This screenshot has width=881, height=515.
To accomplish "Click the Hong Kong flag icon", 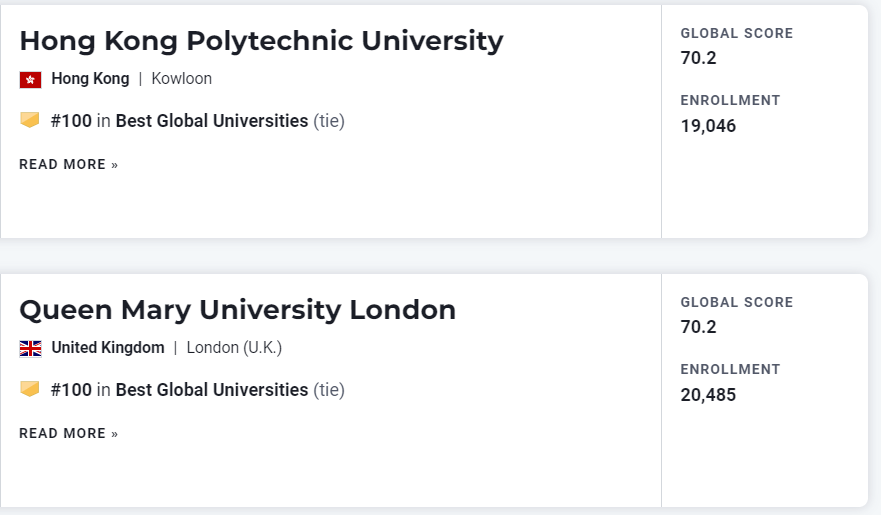I will 30,79.
